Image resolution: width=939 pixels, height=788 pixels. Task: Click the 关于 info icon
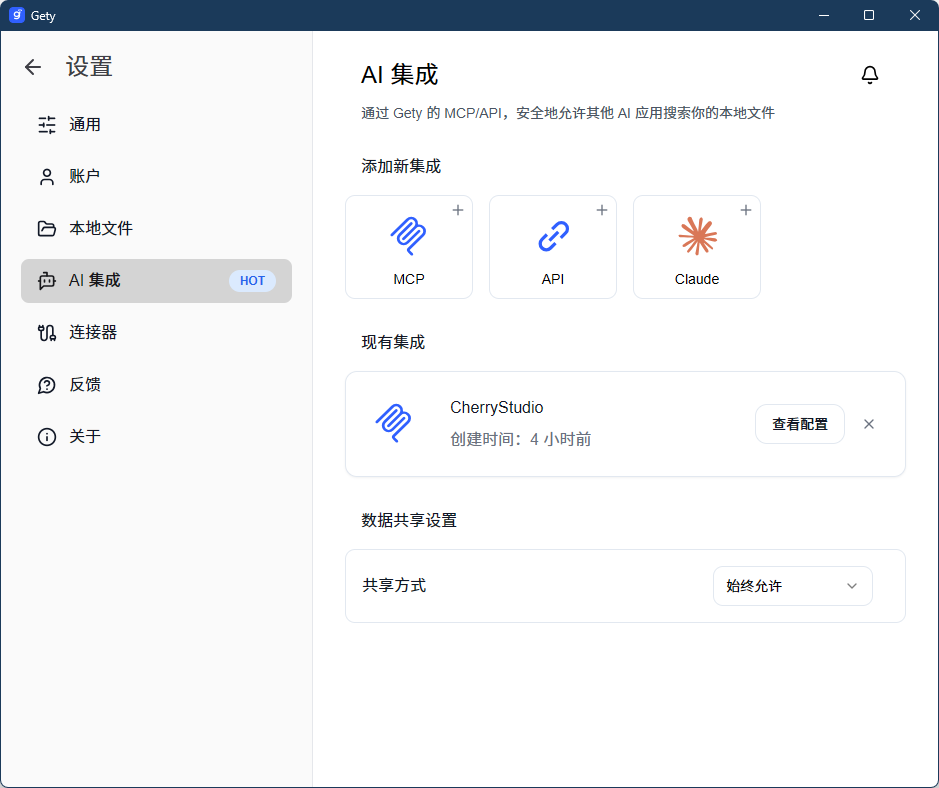point(47,437)
